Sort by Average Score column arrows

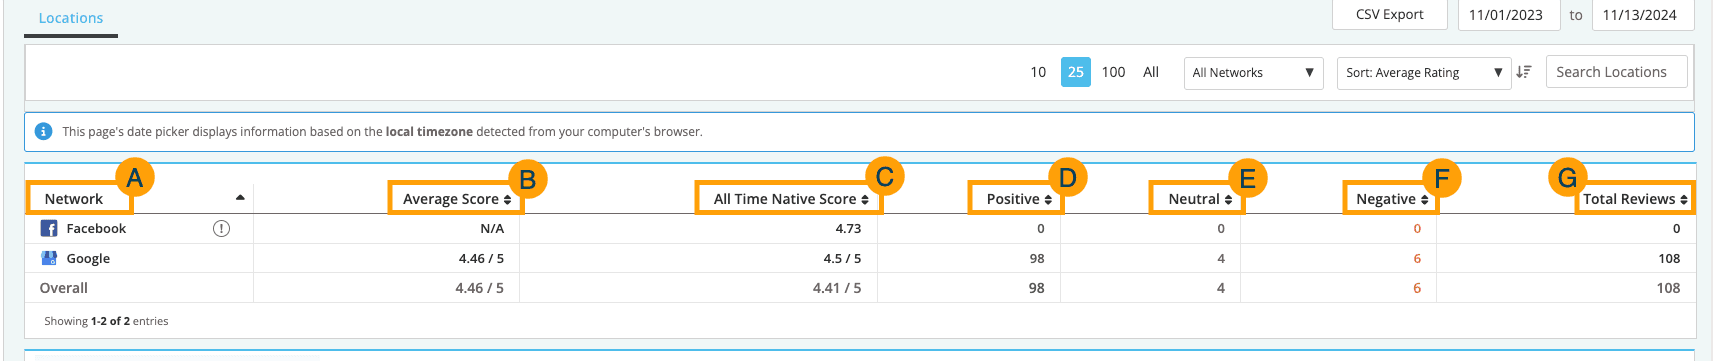coord(508,200)
